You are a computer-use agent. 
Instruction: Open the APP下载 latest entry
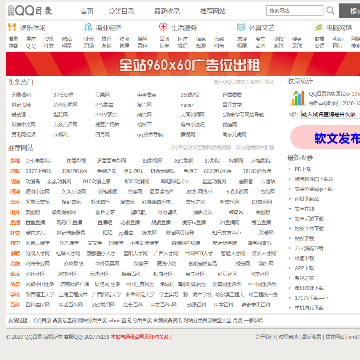coord(304,268)
